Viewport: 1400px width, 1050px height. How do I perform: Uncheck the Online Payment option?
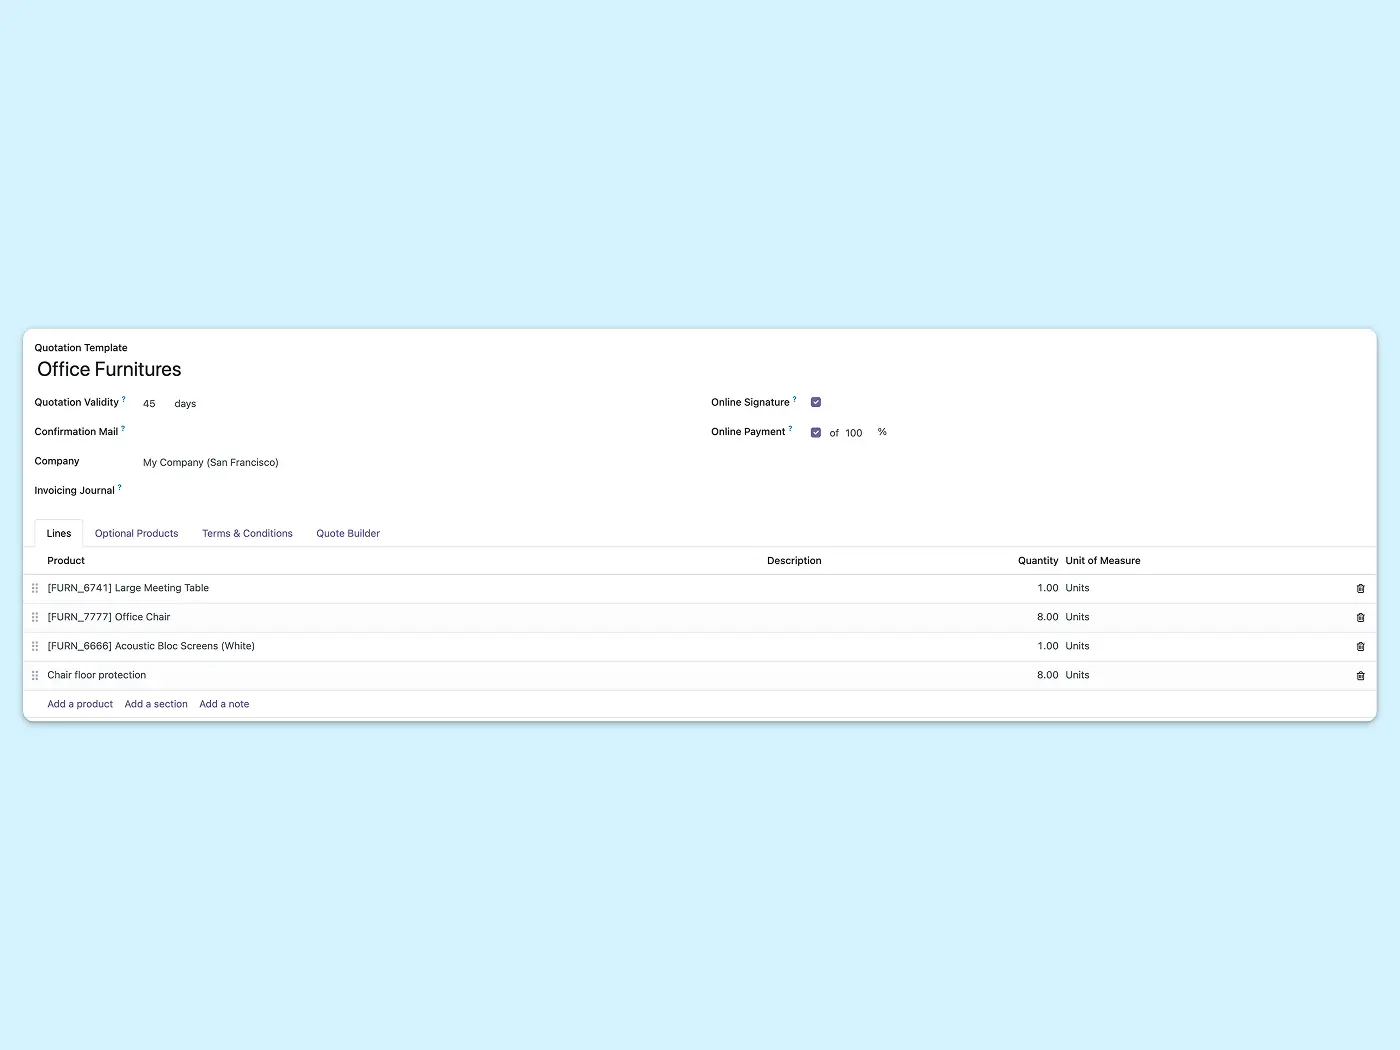point(816,433)
